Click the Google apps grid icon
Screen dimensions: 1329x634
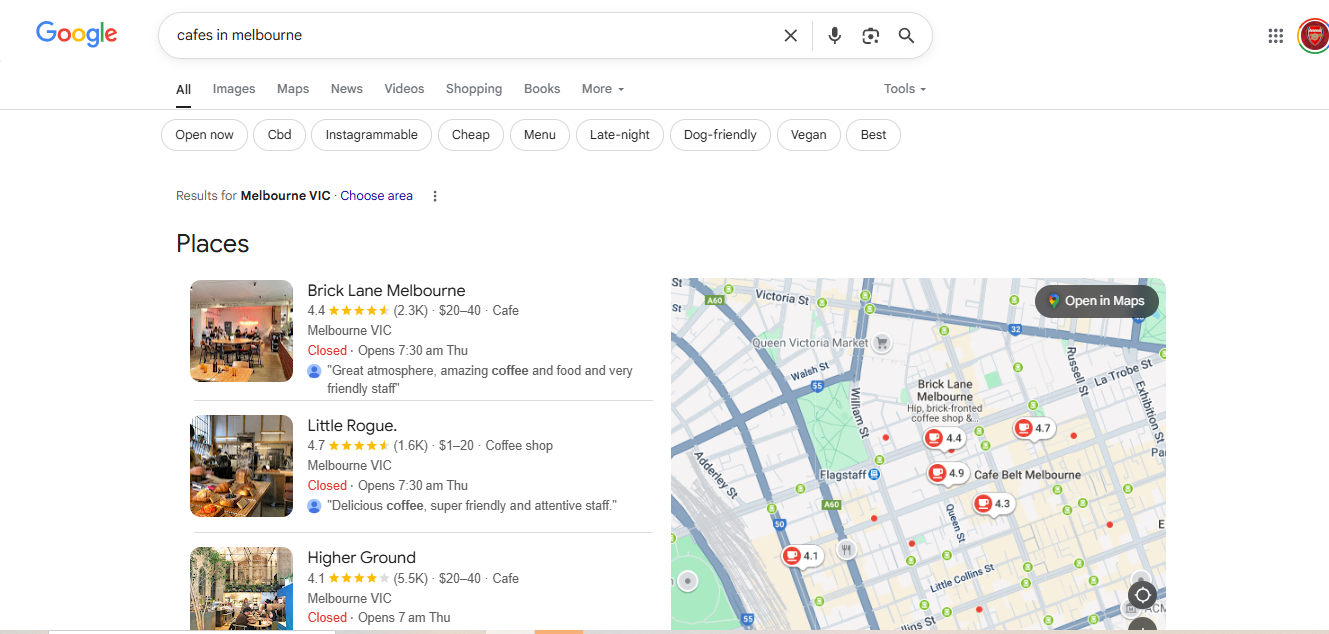tap(1275, 35)
